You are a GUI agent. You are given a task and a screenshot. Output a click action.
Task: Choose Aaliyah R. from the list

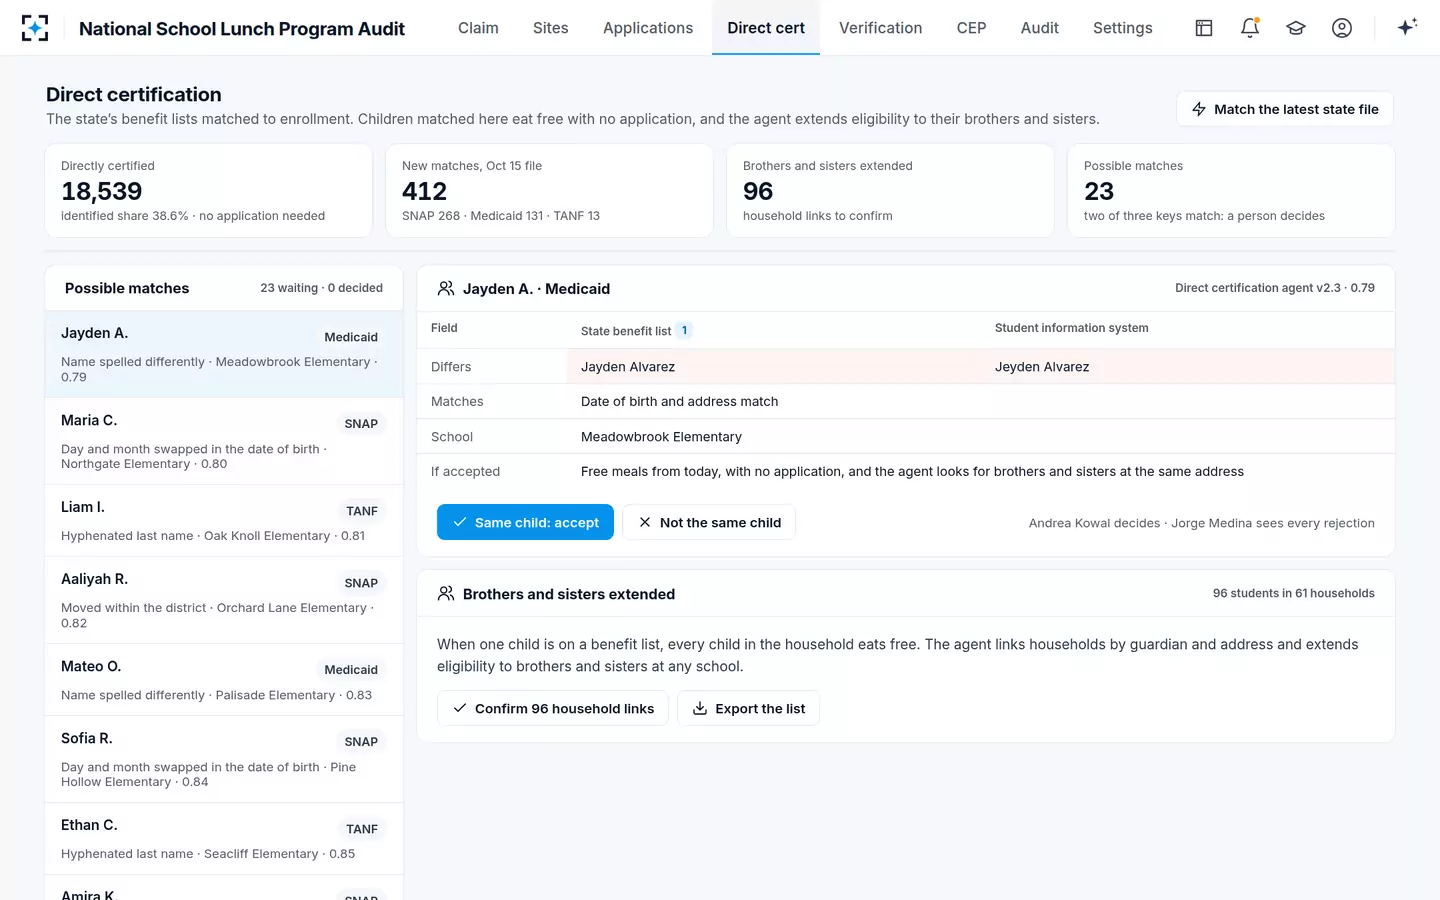[x=224, y=600]
